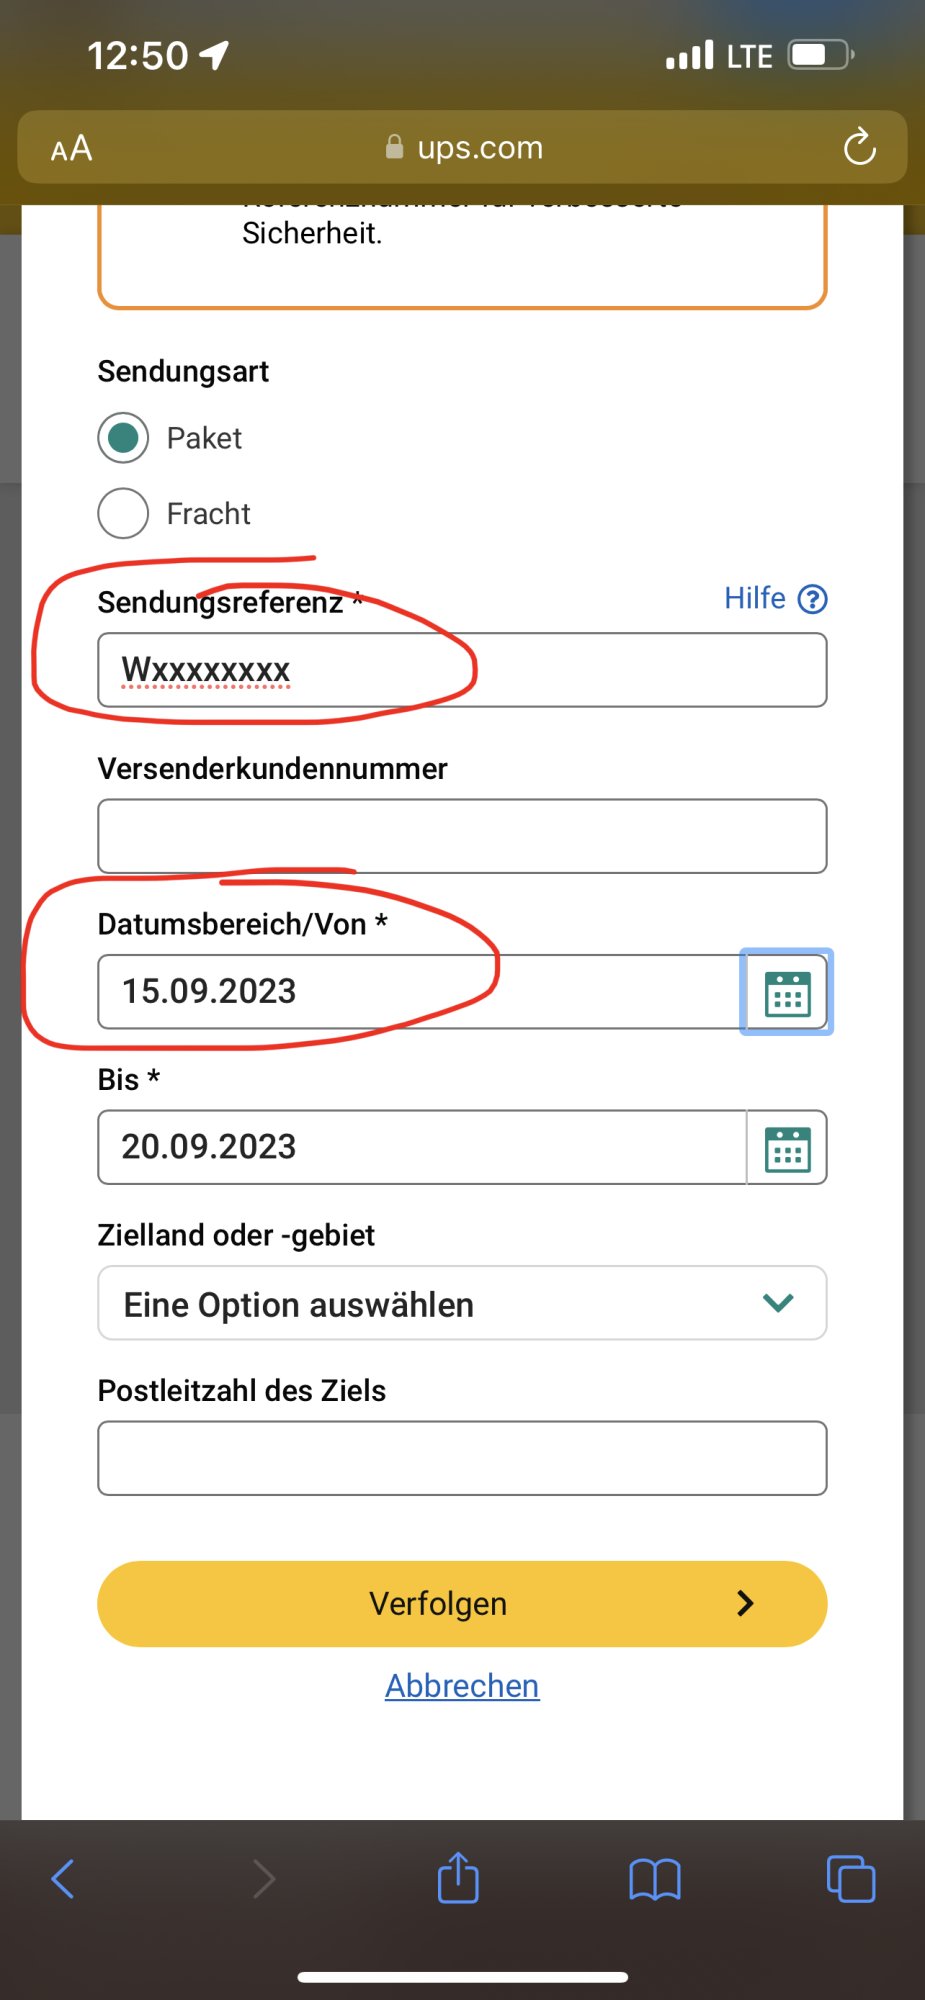Screen dimensions: 925x2000
Task: Click the Bis date text field
Action: tap(420, 1147)
